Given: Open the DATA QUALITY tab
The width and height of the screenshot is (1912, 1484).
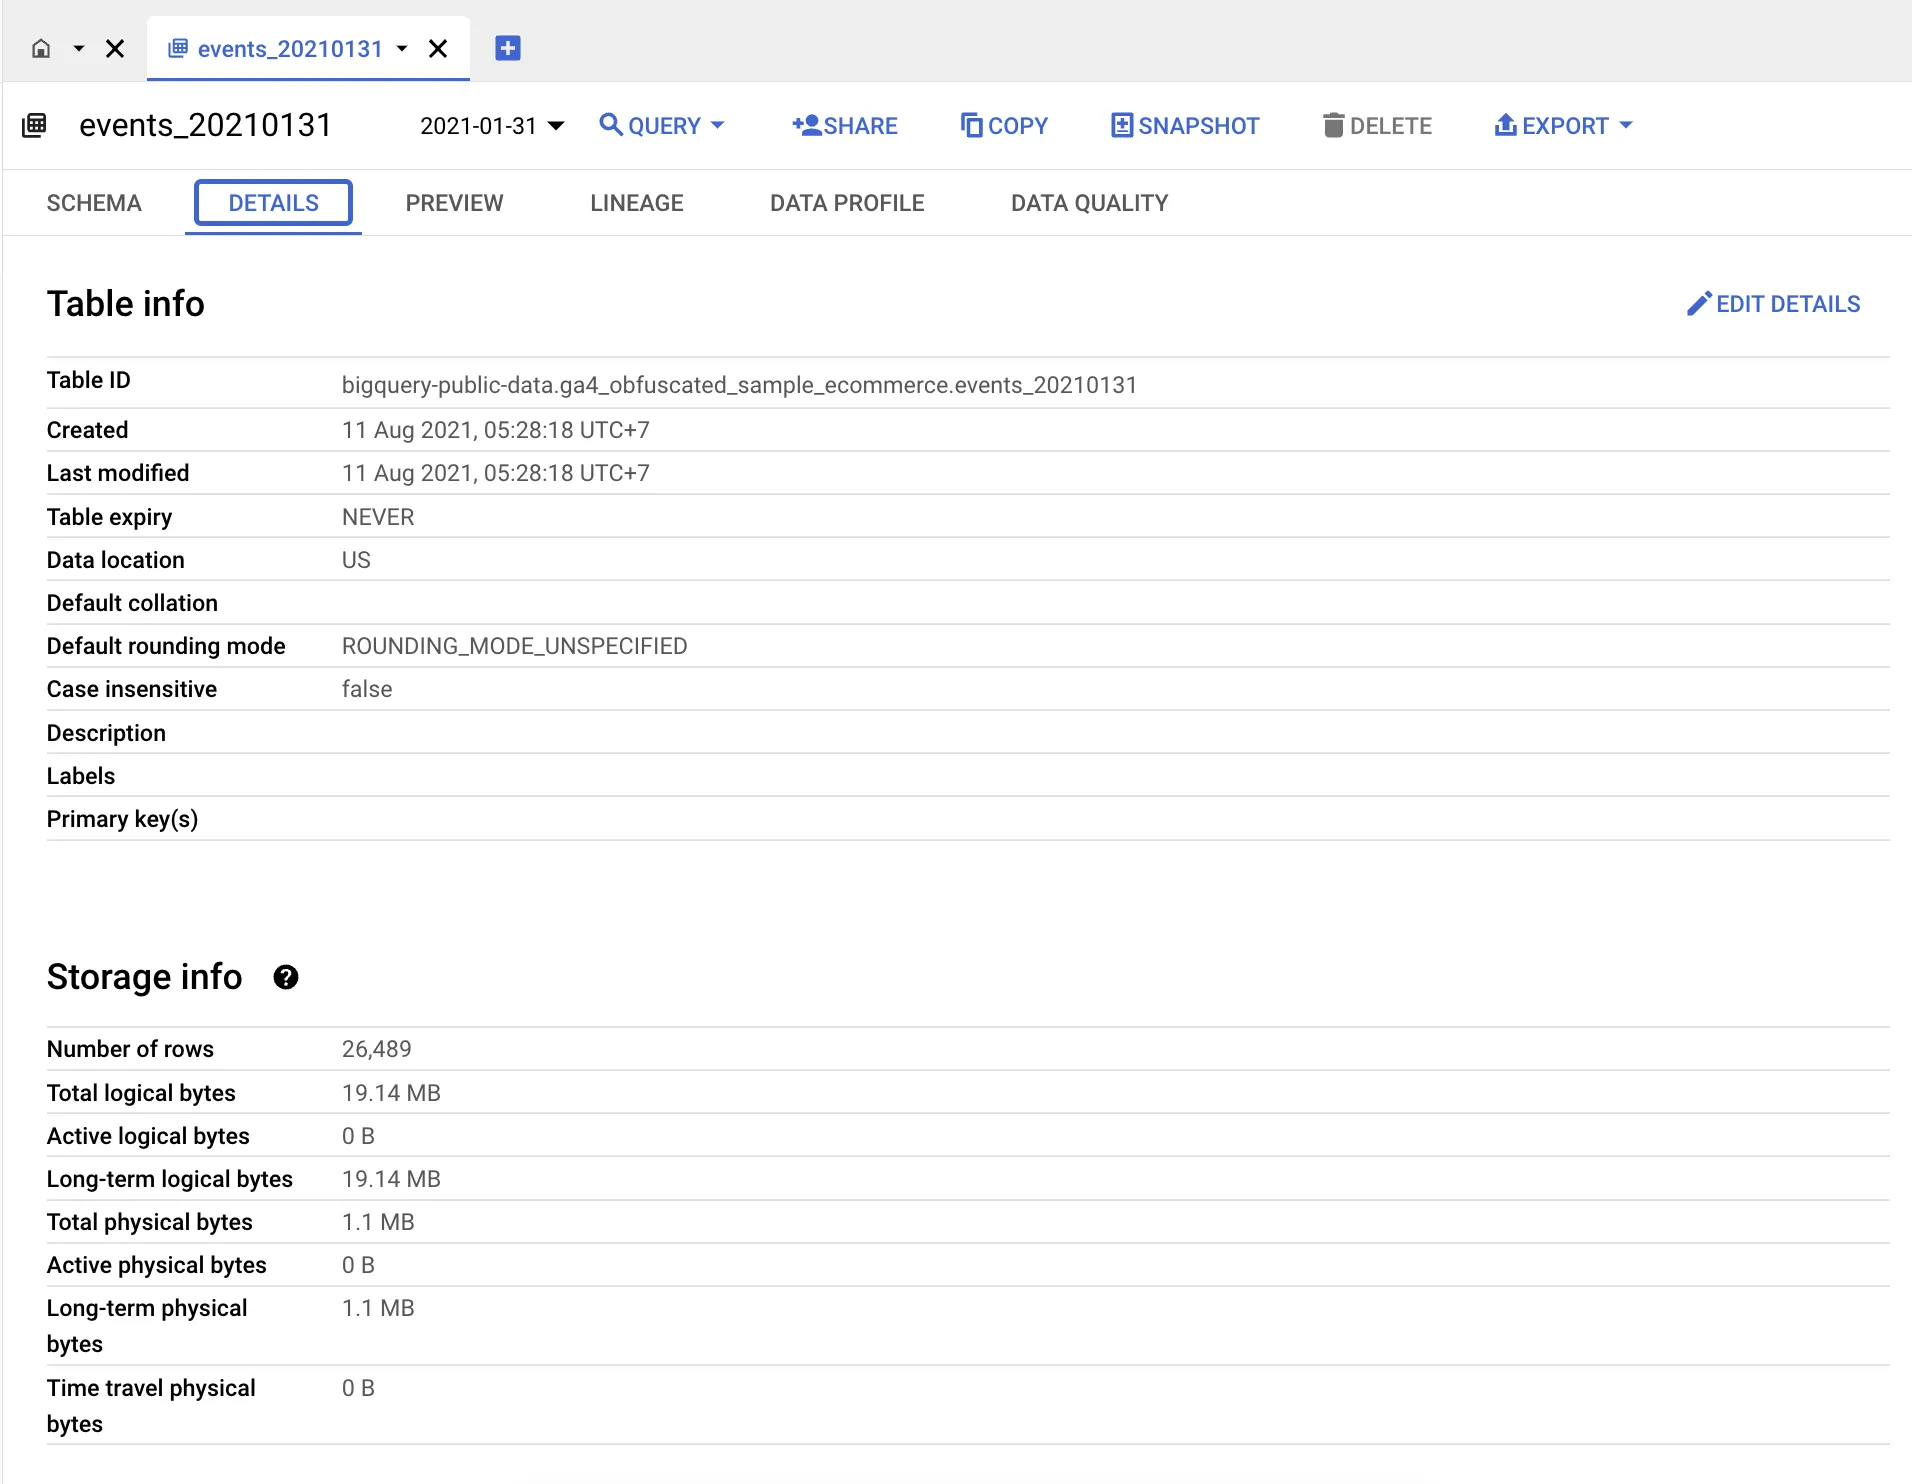Looking at the screenshot, I should (x=1089, y=203).
